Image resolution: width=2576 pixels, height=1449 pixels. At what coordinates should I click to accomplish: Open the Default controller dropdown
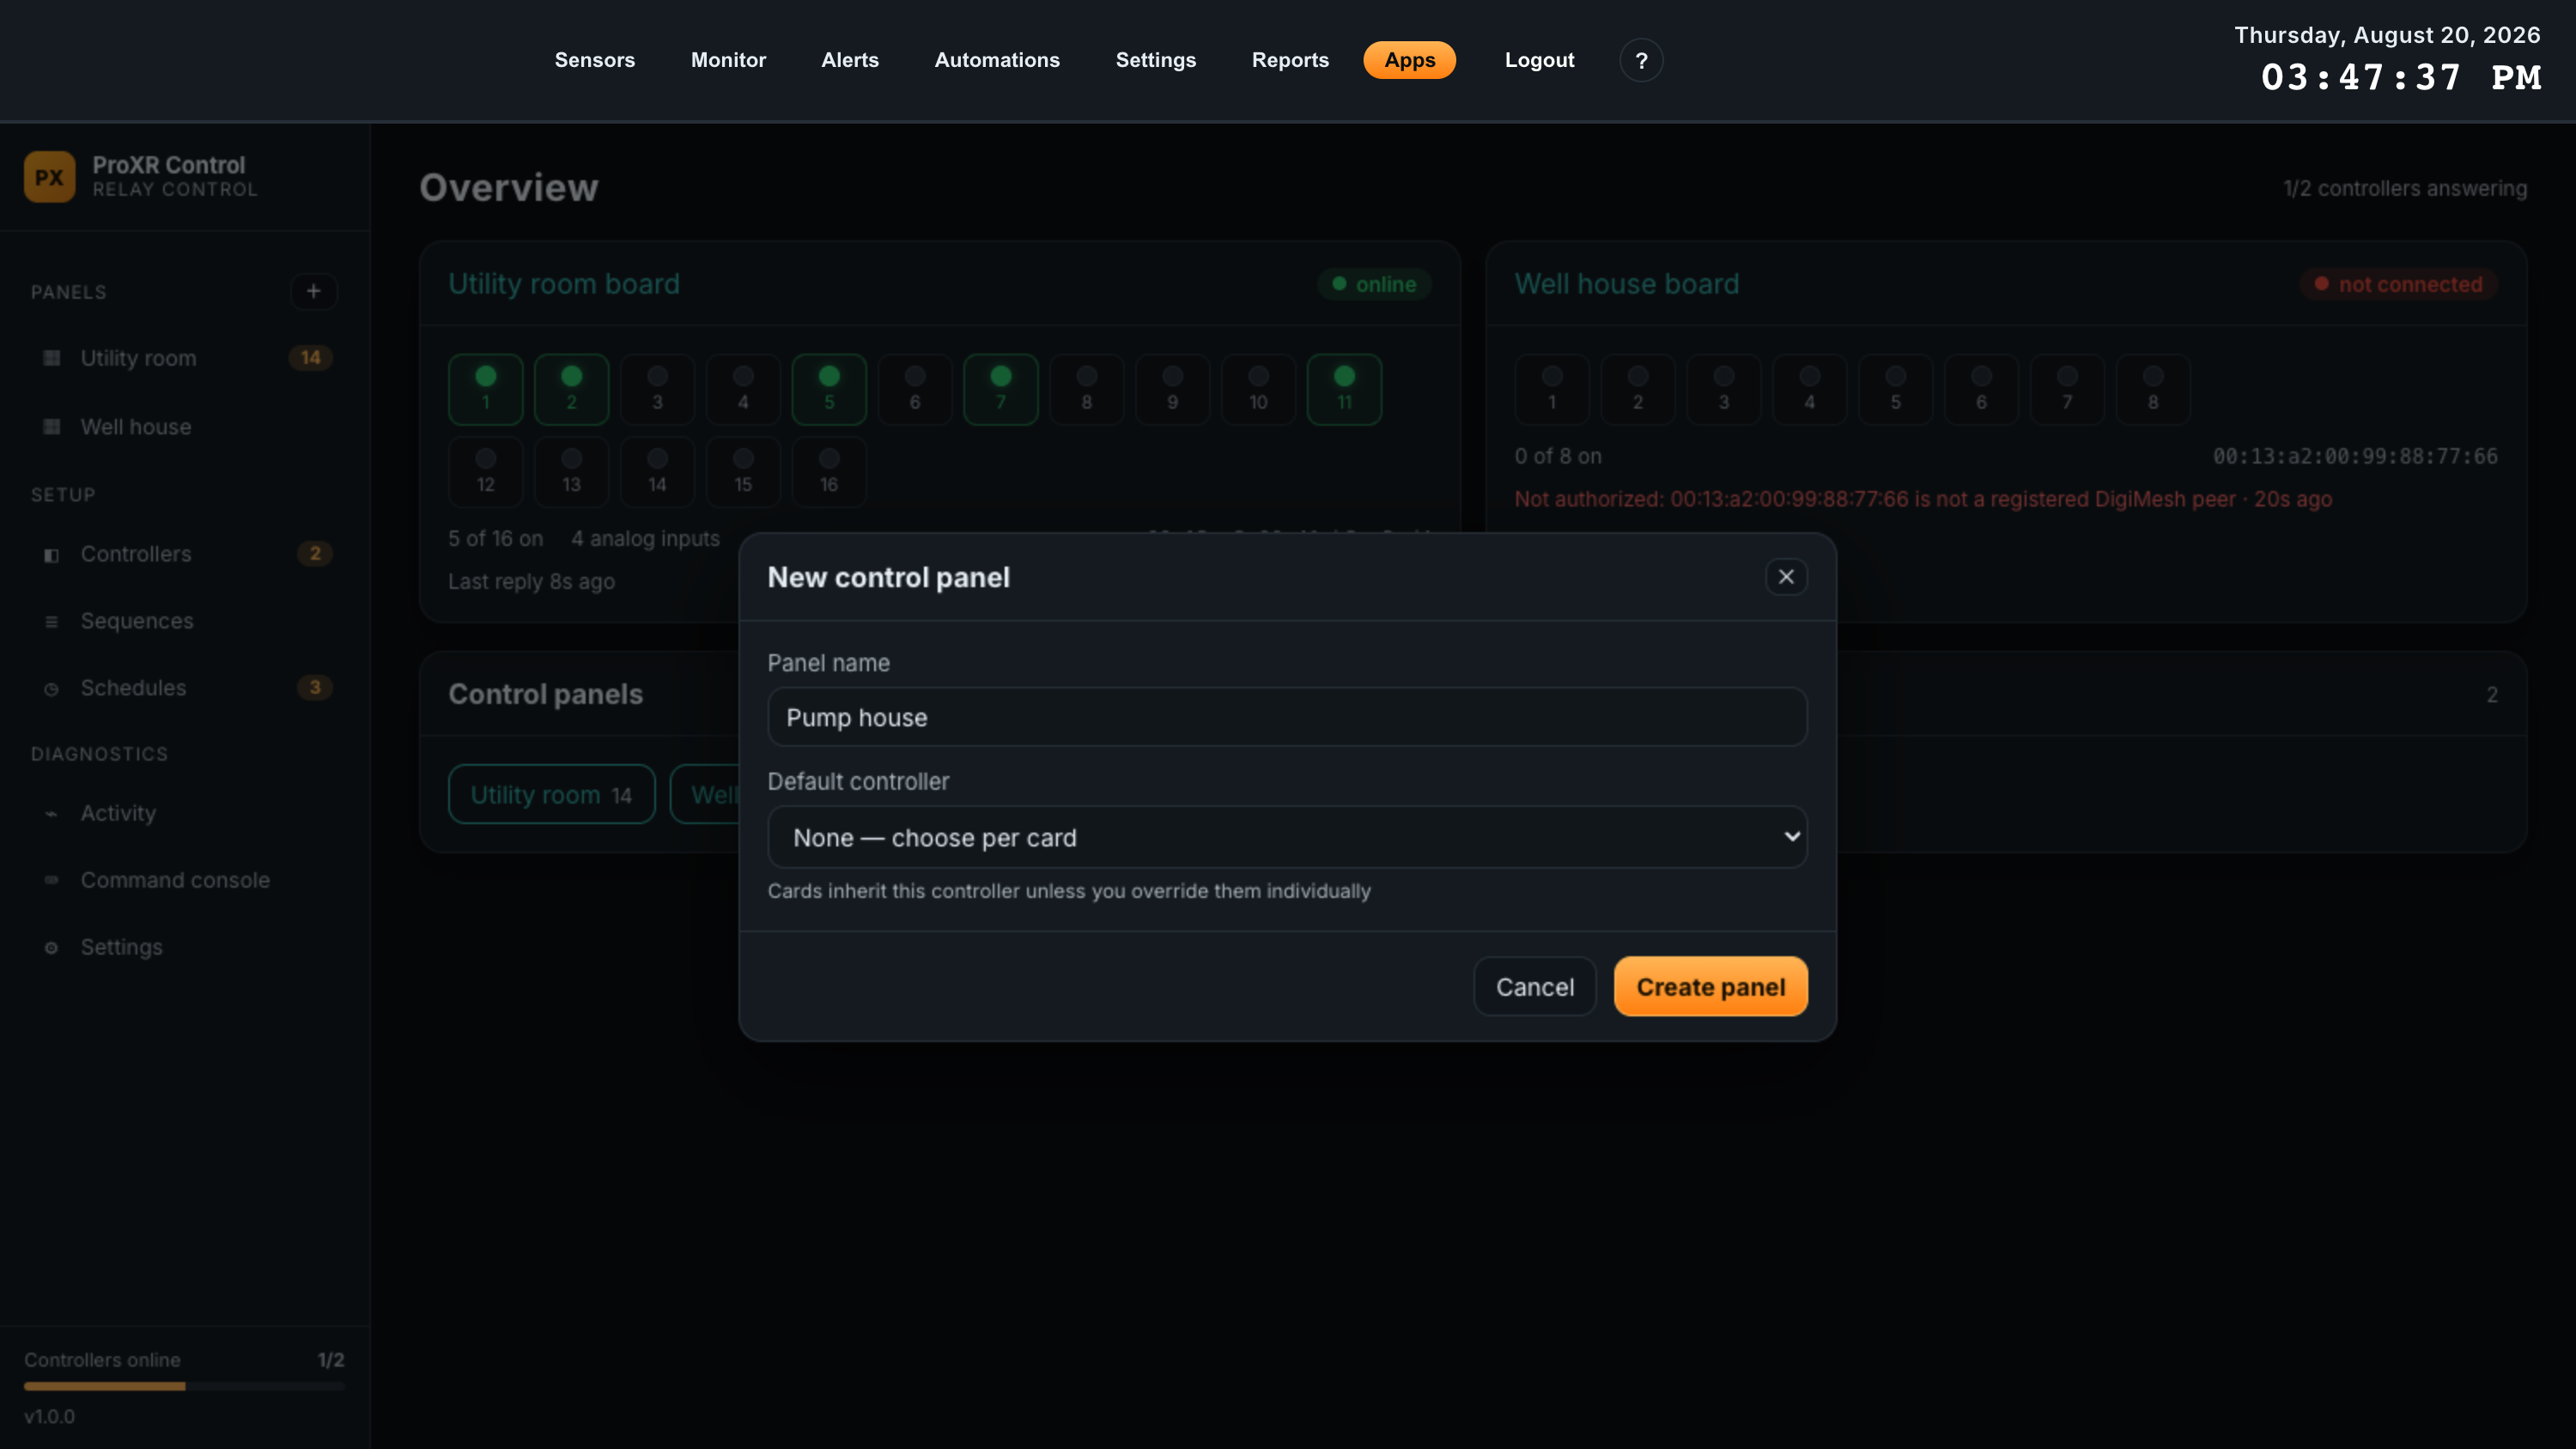click(x=1287, y=837)
